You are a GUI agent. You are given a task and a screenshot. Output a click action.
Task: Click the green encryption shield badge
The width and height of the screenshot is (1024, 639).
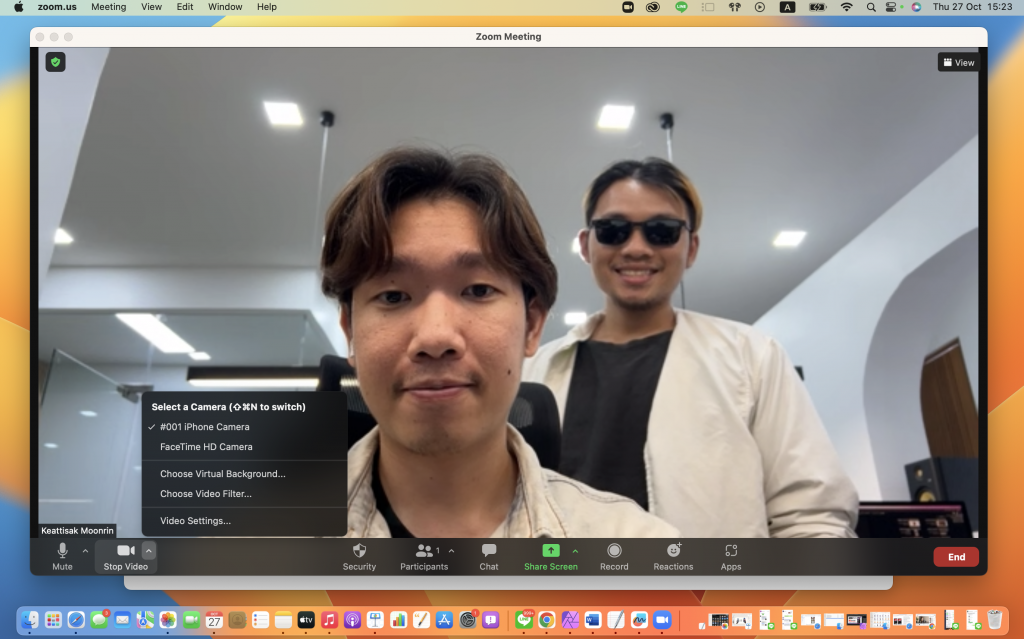[x=55, y=62]
